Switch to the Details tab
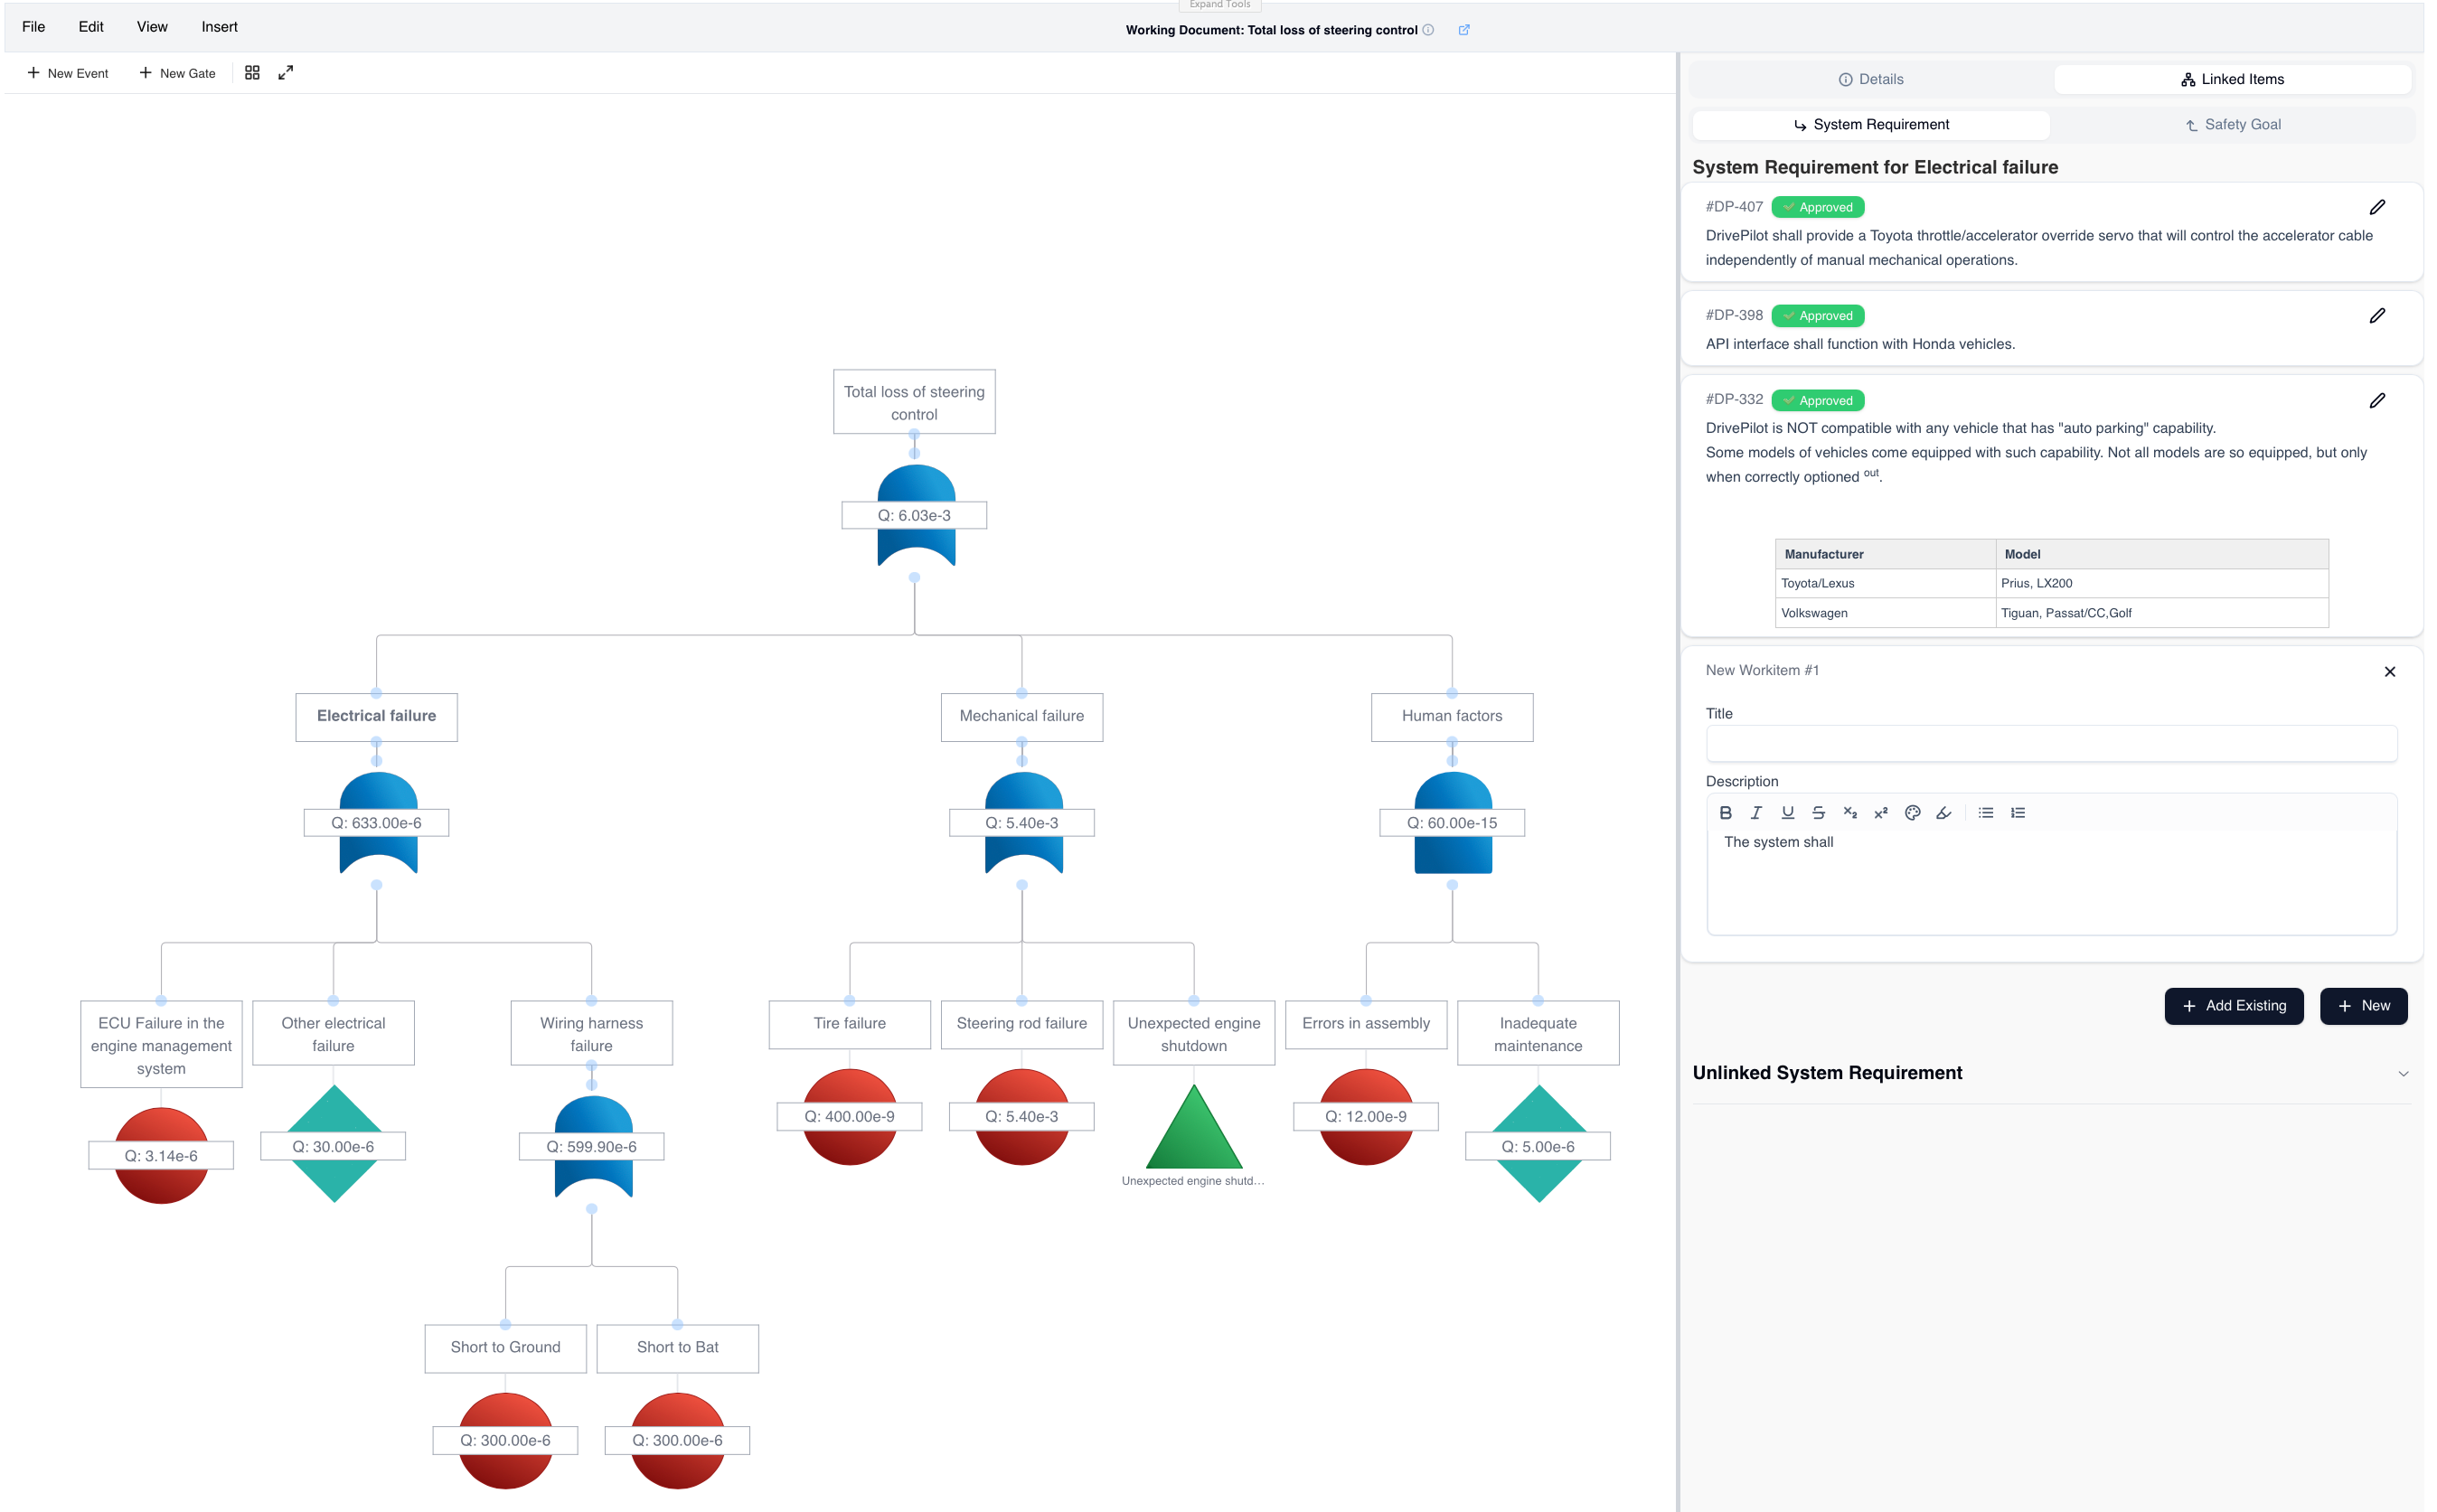 pos(1870,79)
